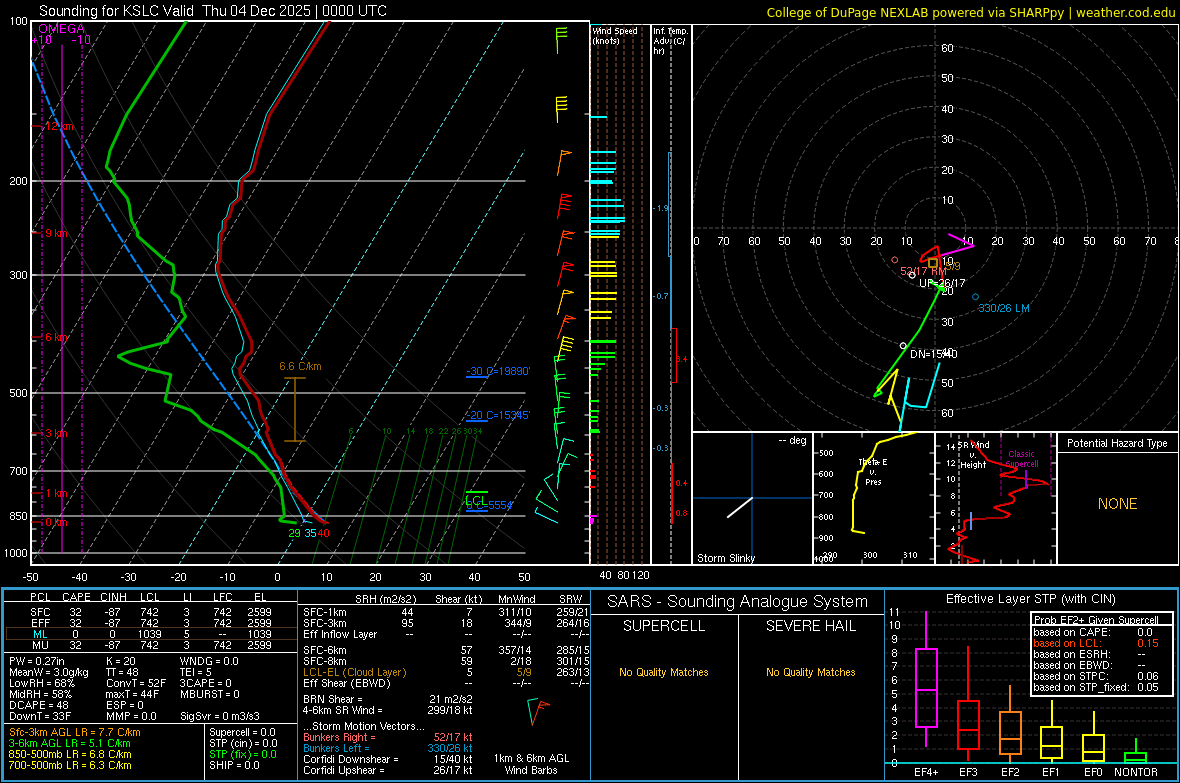Click the based on LCL: probability row
Image resolution: width=1180 pixels, height=783 pixels.
[1096, 643]
